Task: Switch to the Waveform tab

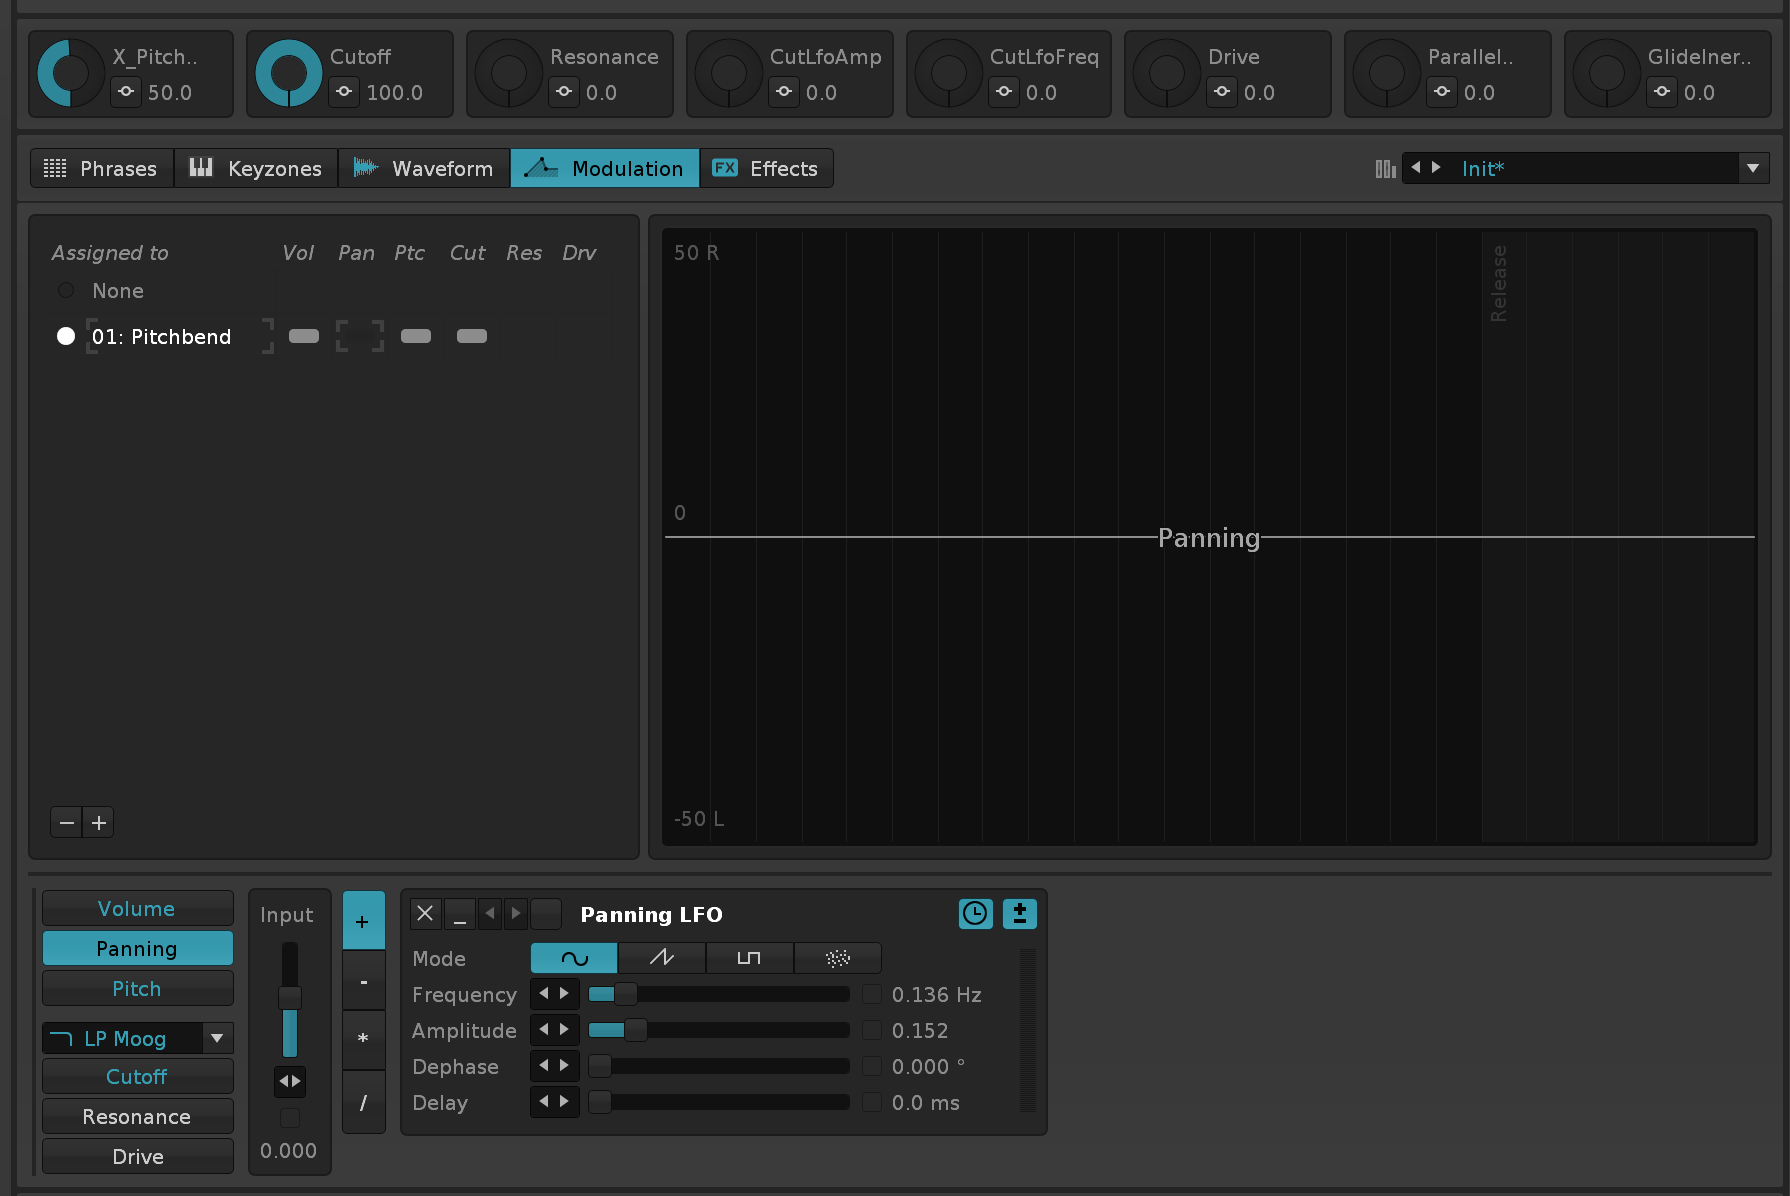Action: 424,168
